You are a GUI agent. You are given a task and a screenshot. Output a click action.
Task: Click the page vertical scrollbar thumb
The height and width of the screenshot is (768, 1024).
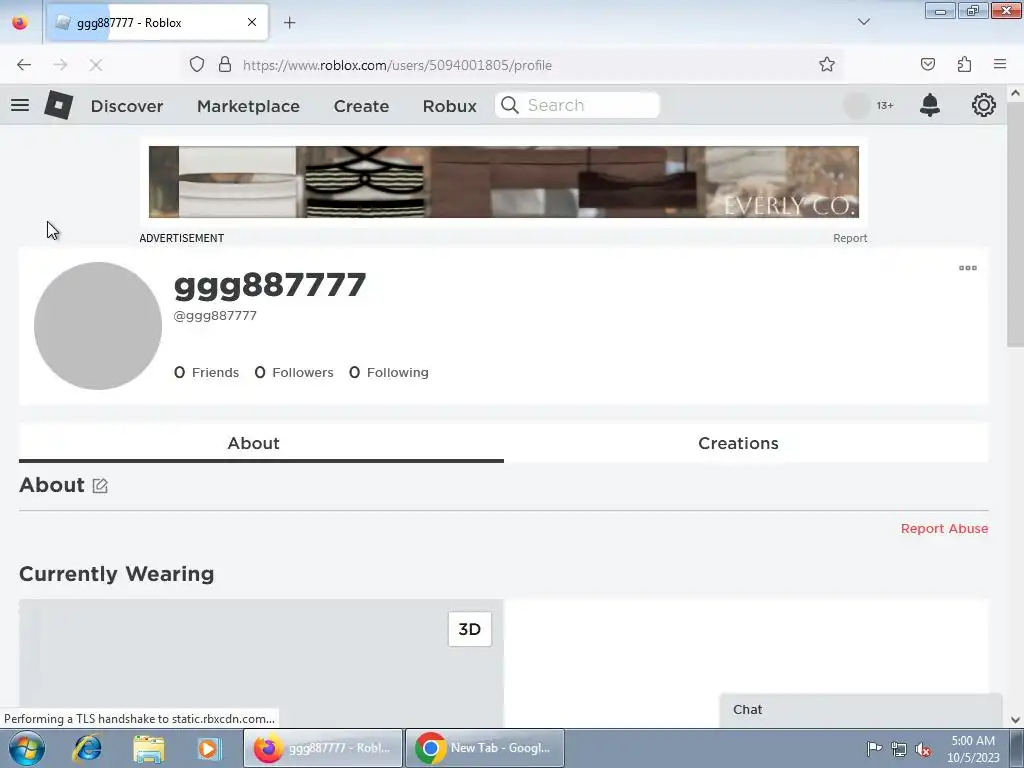[x=1015, y=225]
